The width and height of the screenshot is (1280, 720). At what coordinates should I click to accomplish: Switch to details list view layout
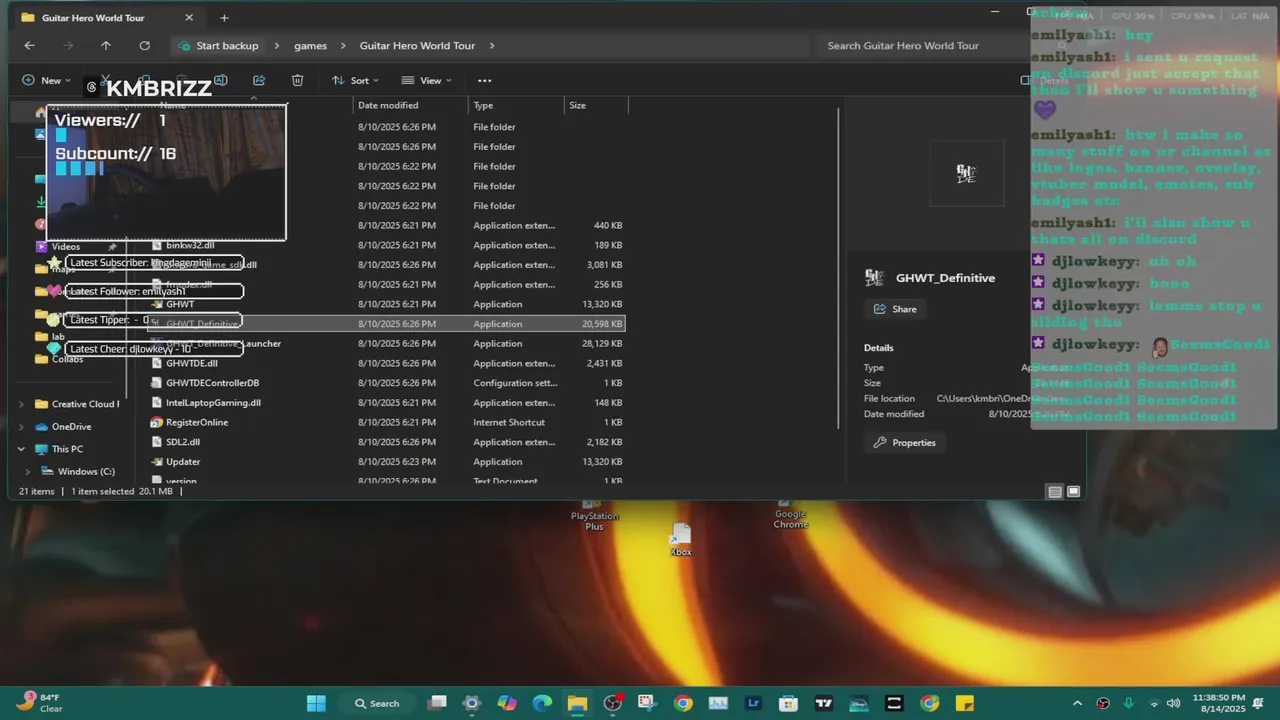point(1054,491)
